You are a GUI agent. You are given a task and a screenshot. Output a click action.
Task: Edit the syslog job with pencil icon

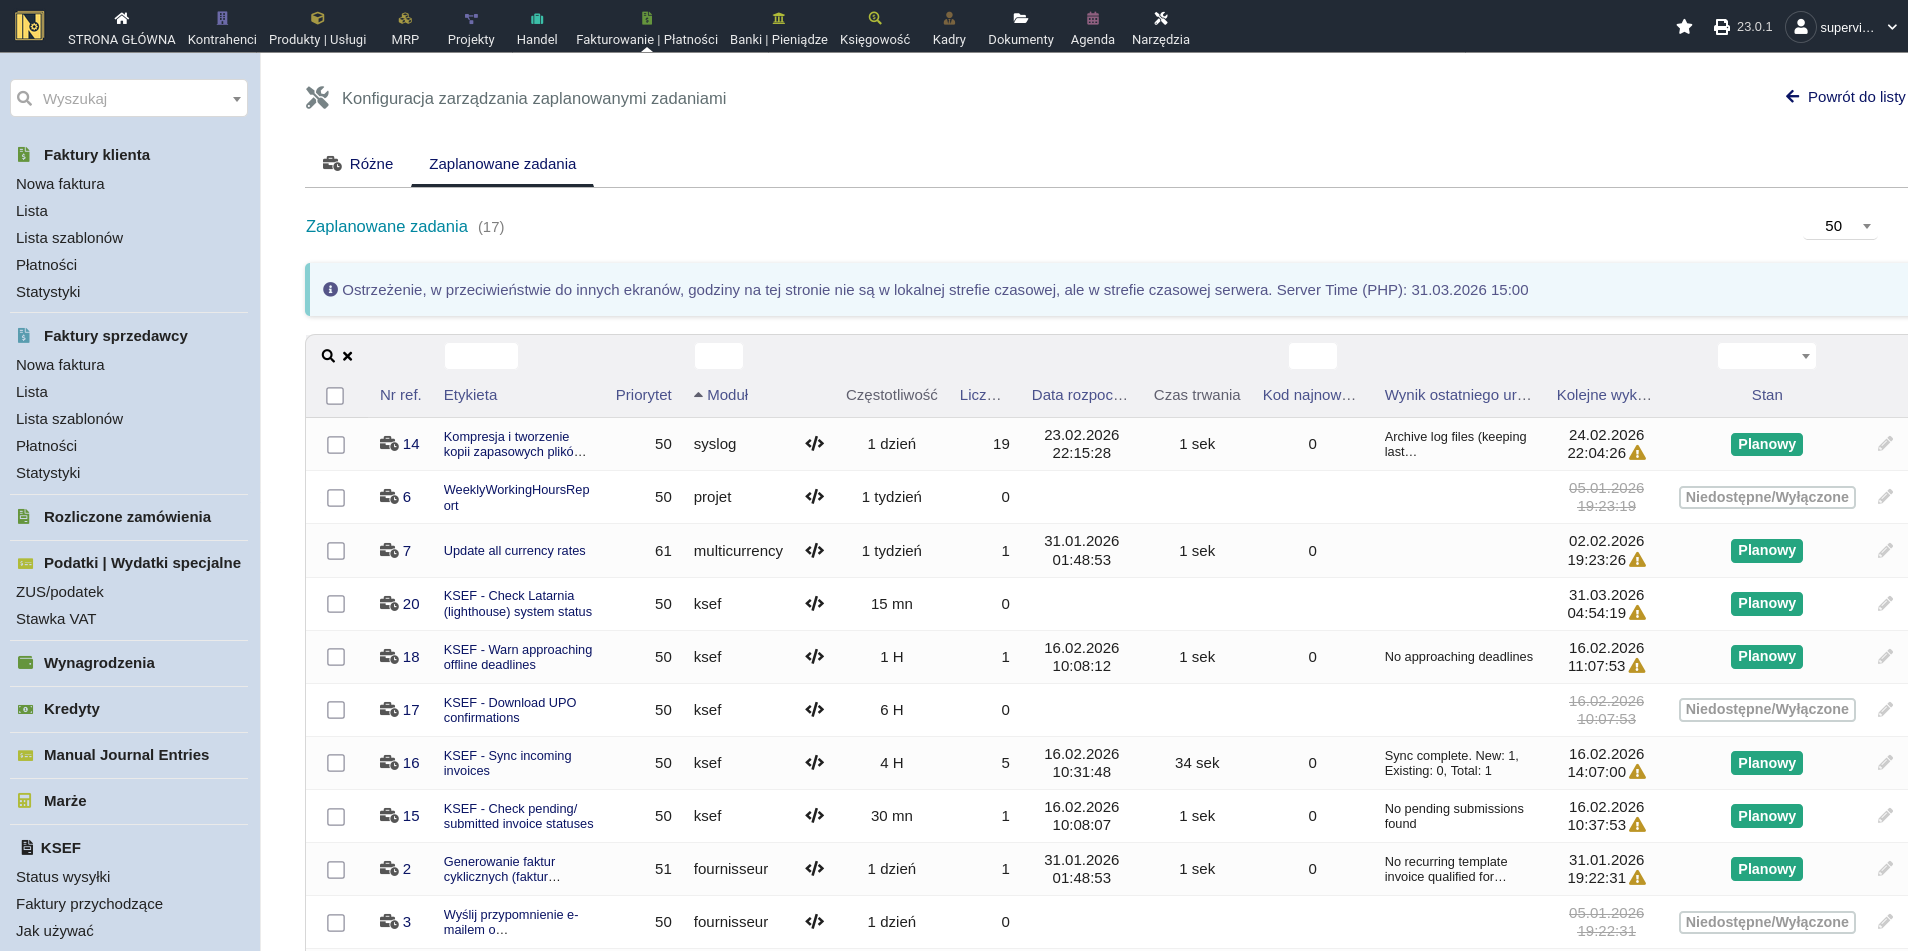pos(1885,444)
